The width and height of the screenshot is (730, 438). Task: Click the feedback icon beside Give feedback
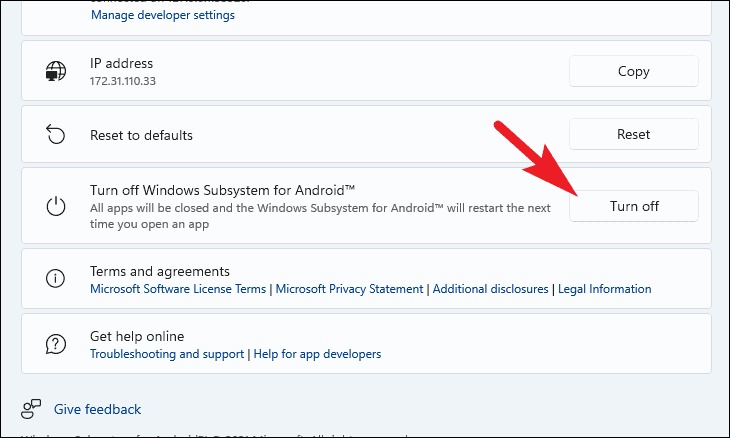pos(31,409)
